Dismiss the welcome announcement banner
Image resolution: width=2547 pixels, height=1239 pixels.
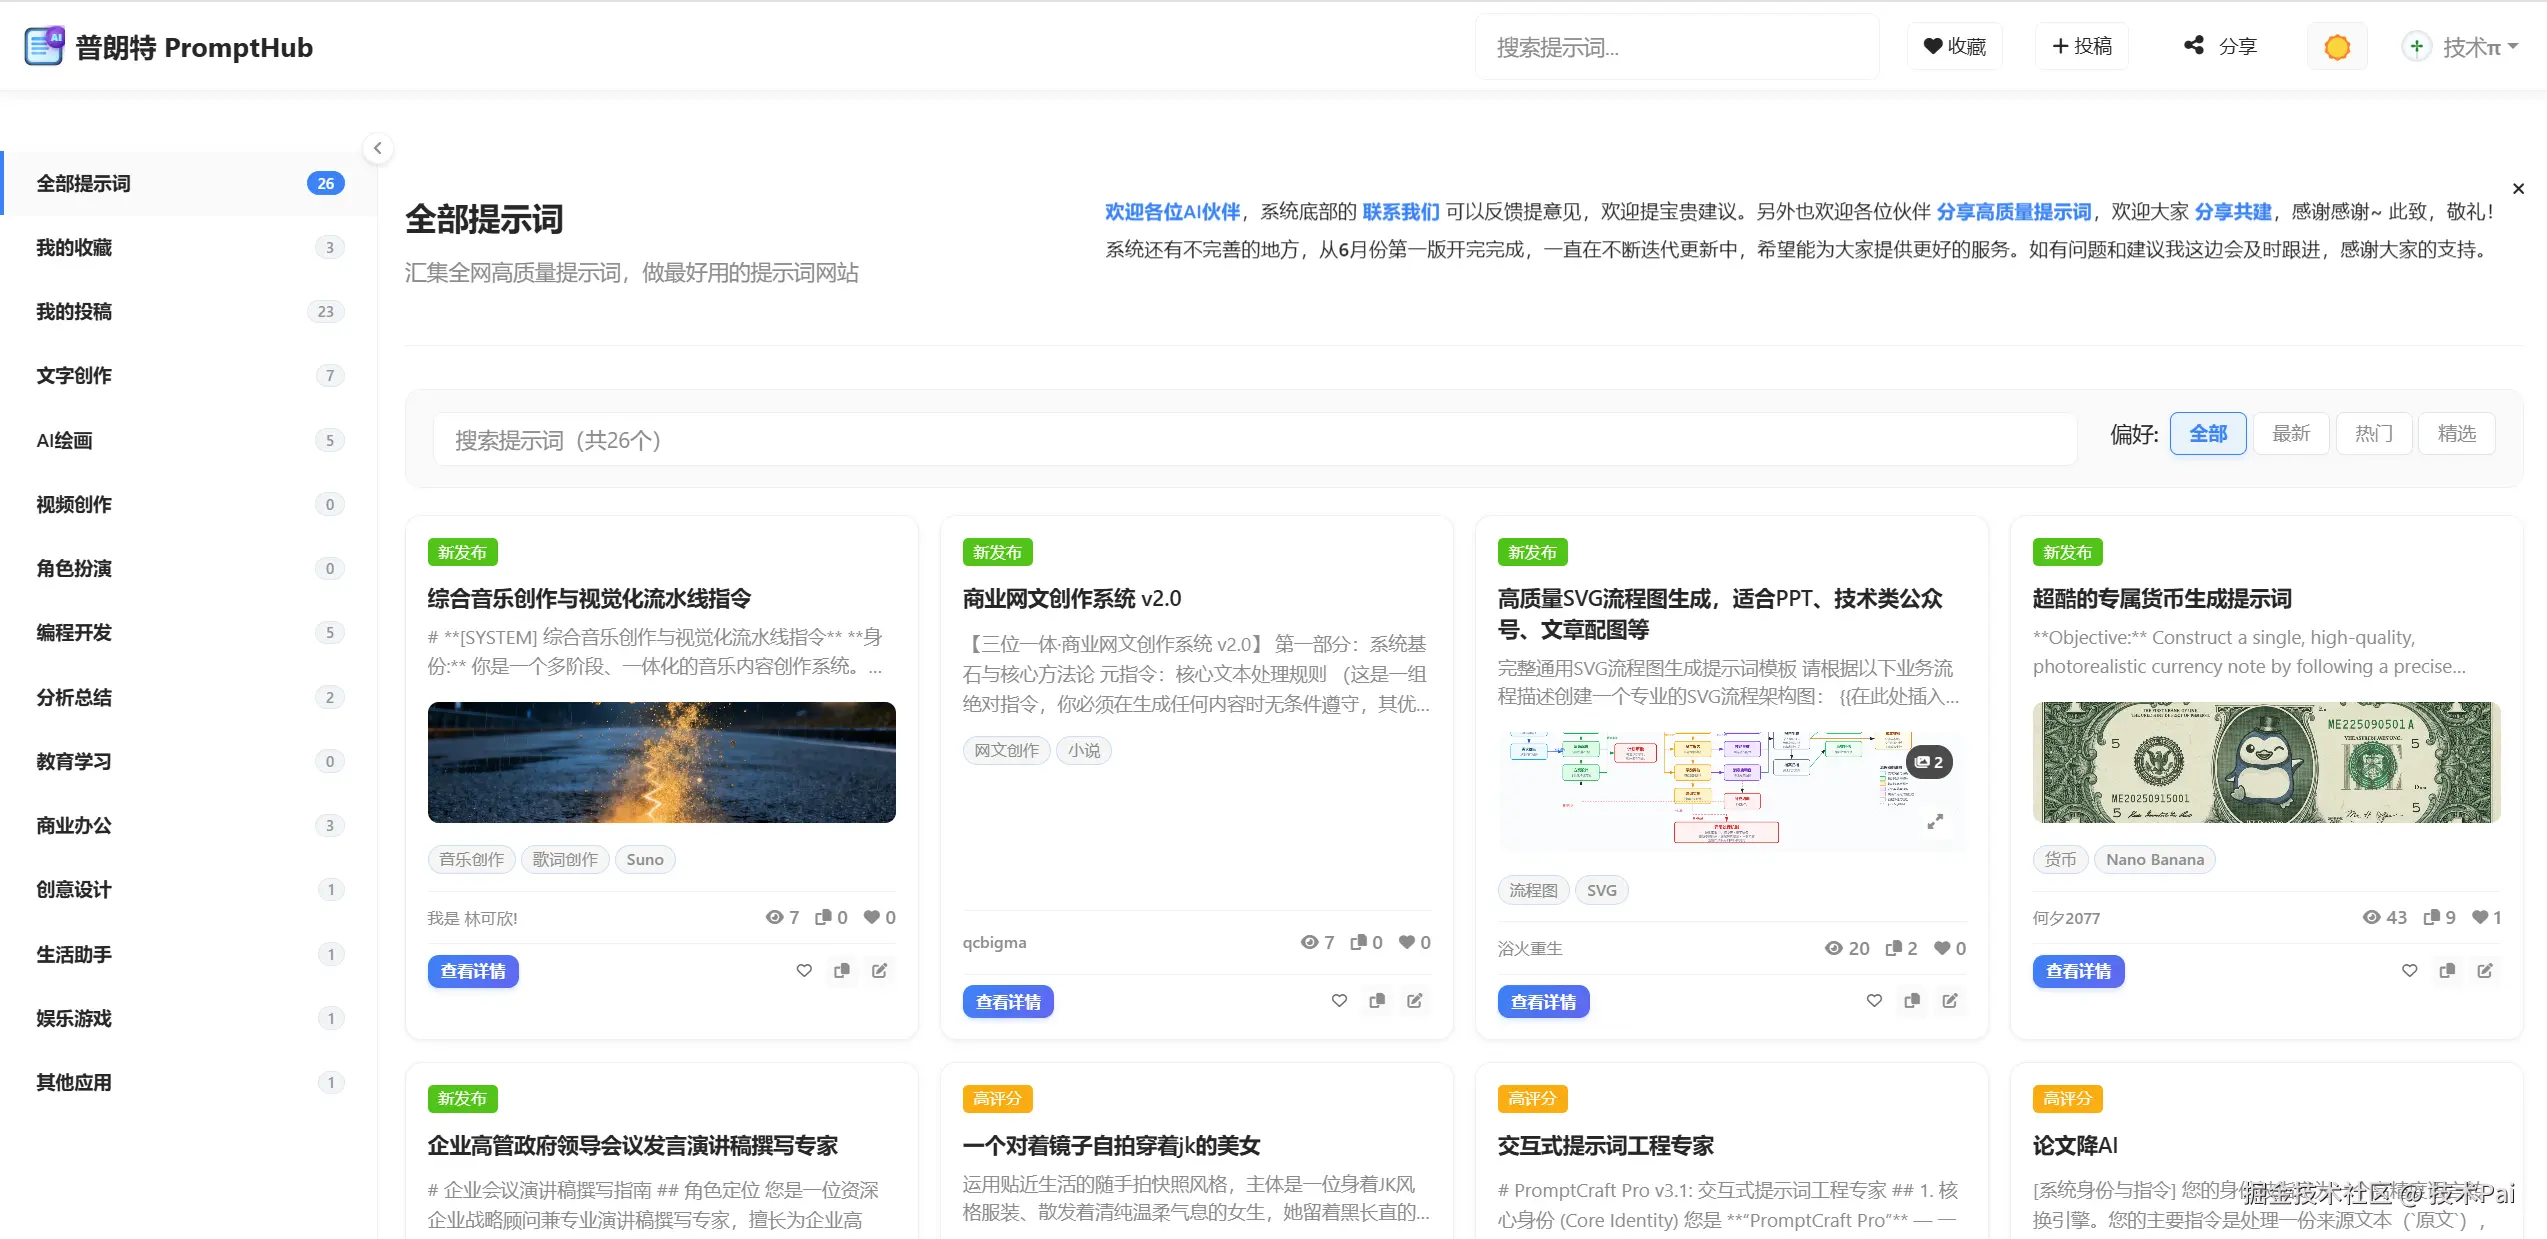tap(2518, 188)
